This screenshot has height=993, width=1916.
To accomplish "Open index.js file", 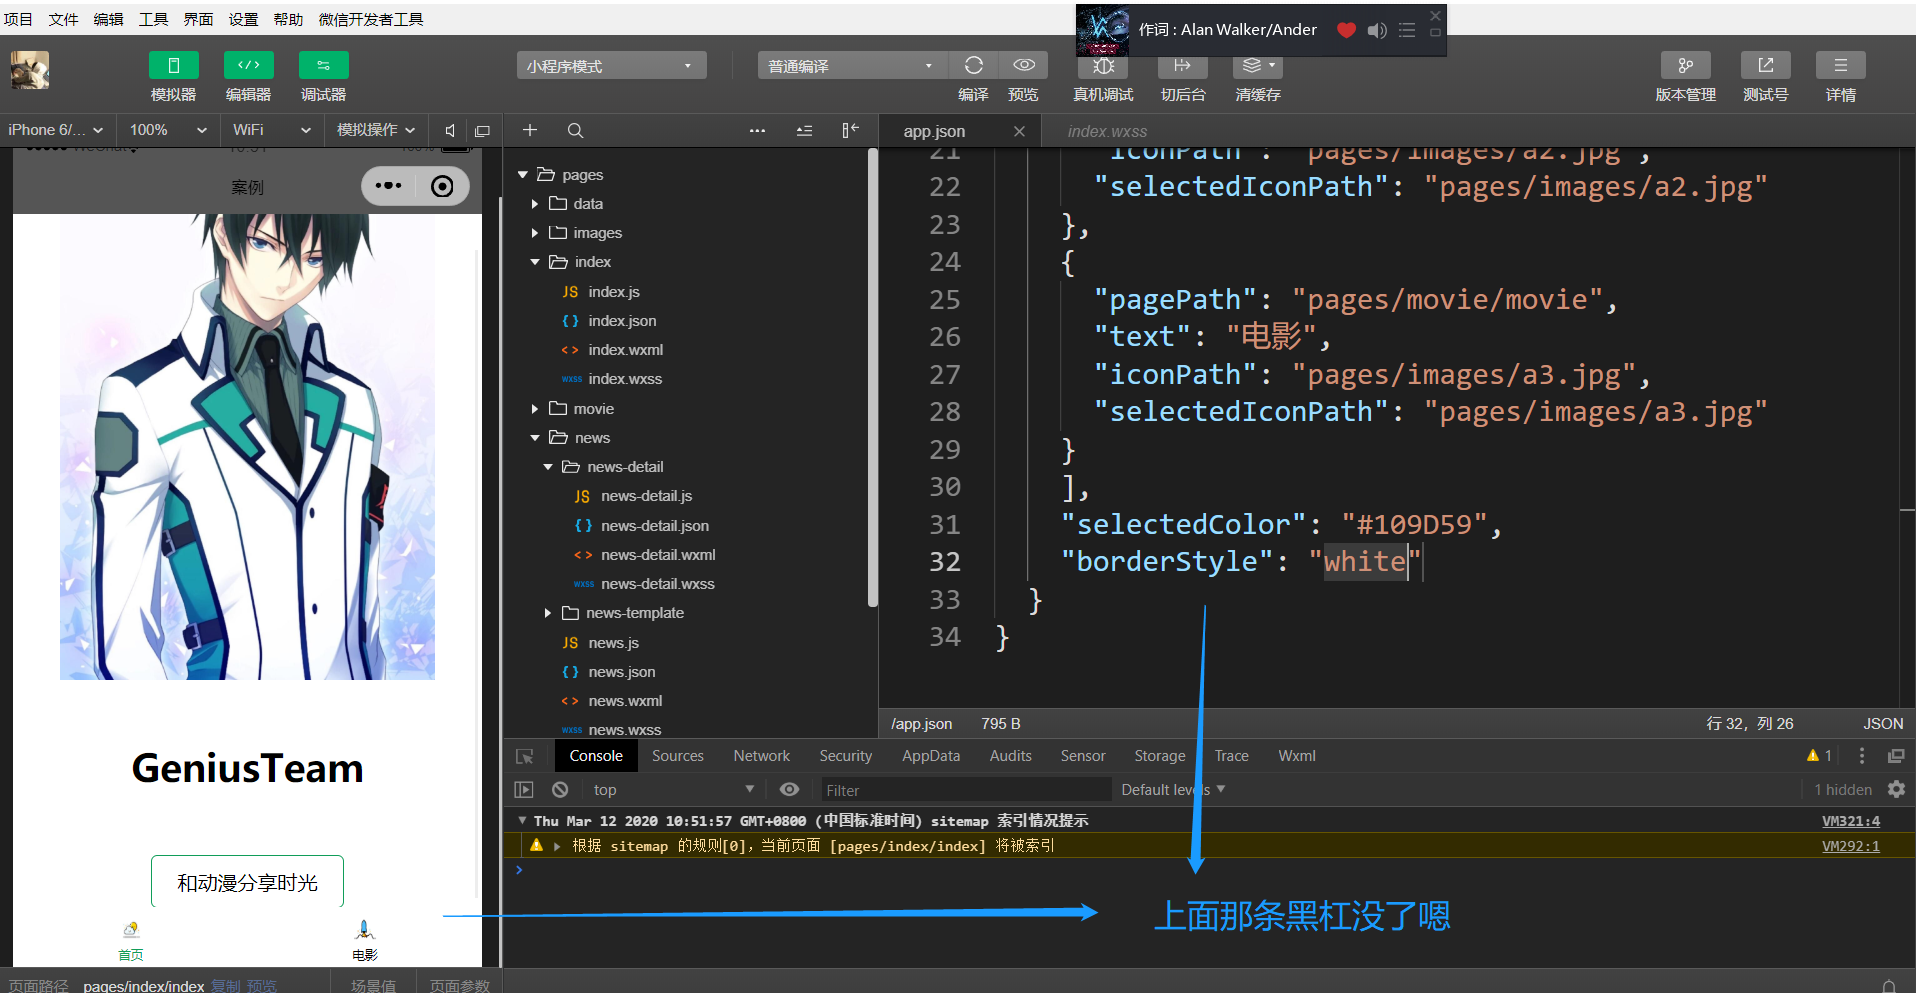I will [614, 292].
